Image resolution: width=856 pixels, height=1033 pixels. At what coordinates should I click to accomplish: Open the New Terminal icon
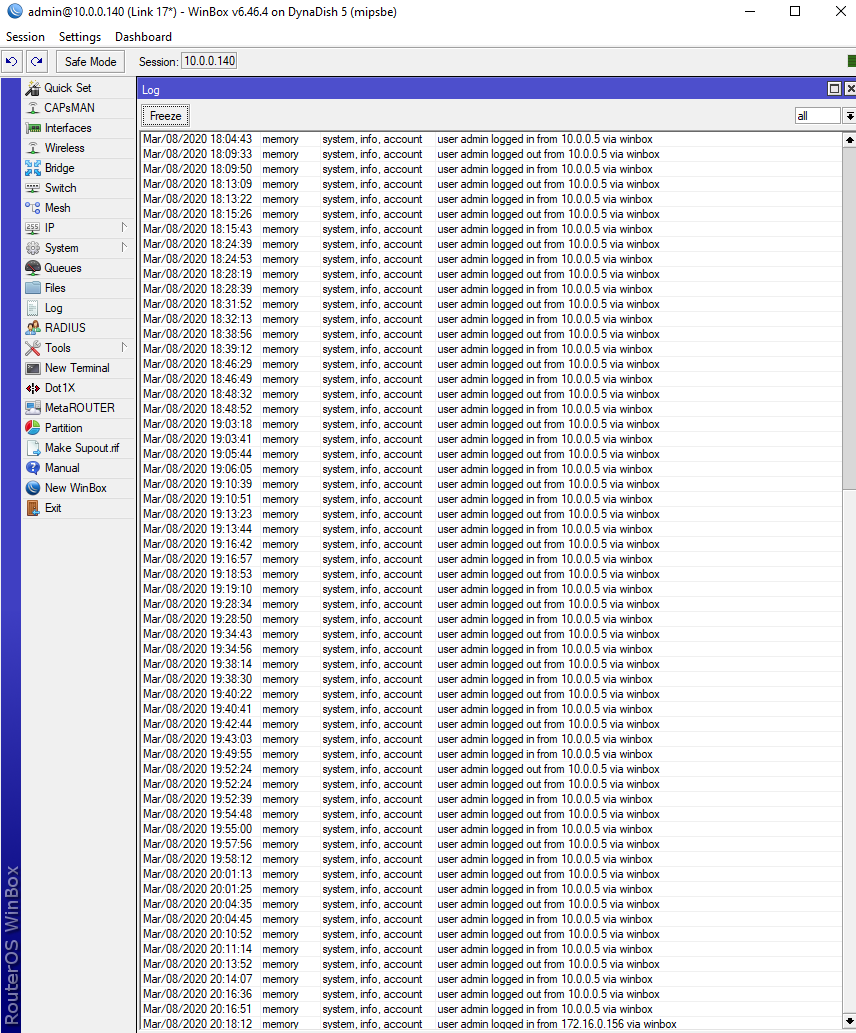(x=33, y=368)
